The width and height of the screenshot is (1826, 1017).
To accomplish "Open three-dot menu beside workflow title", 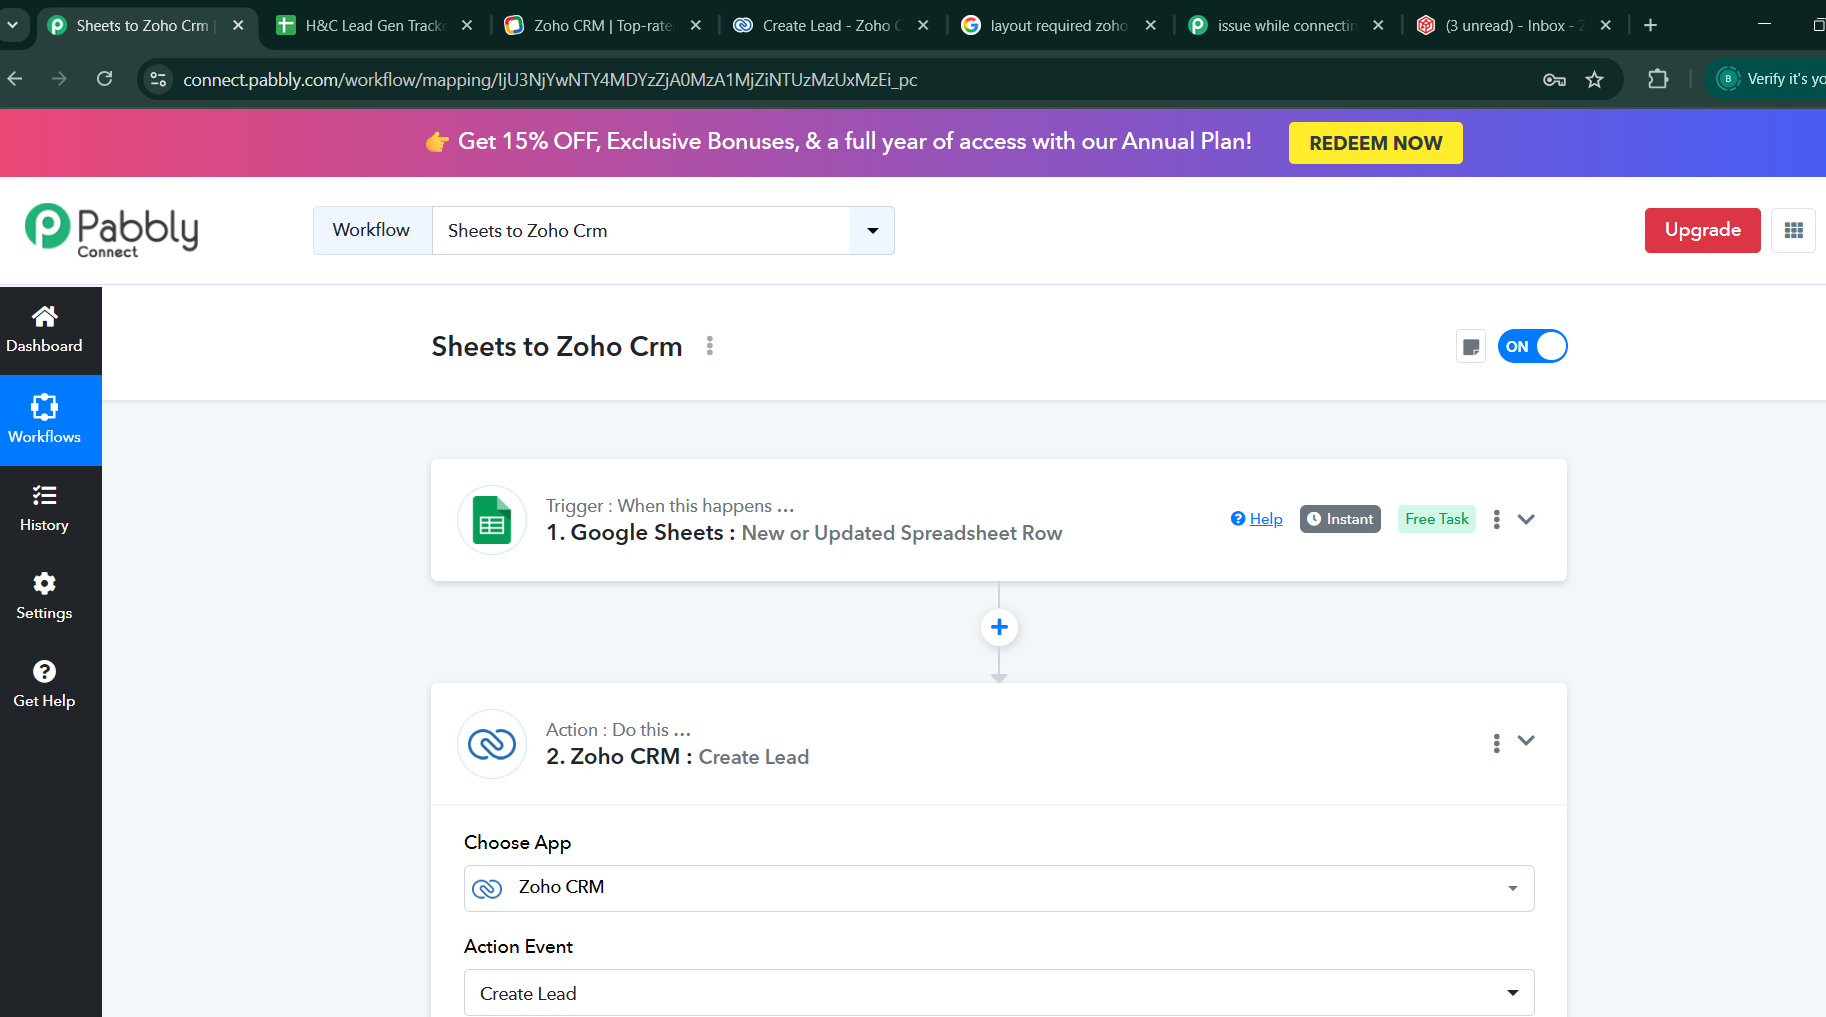I will (710, 346).
